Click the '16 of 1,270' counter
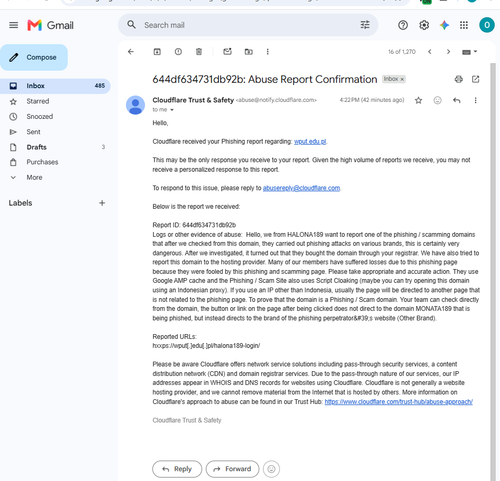 pyautogui.click(x=402, y=52)
